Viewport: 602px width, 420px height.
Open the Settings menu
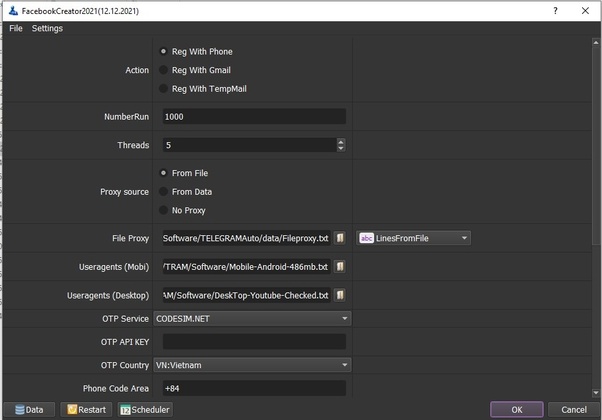(47, 28)
